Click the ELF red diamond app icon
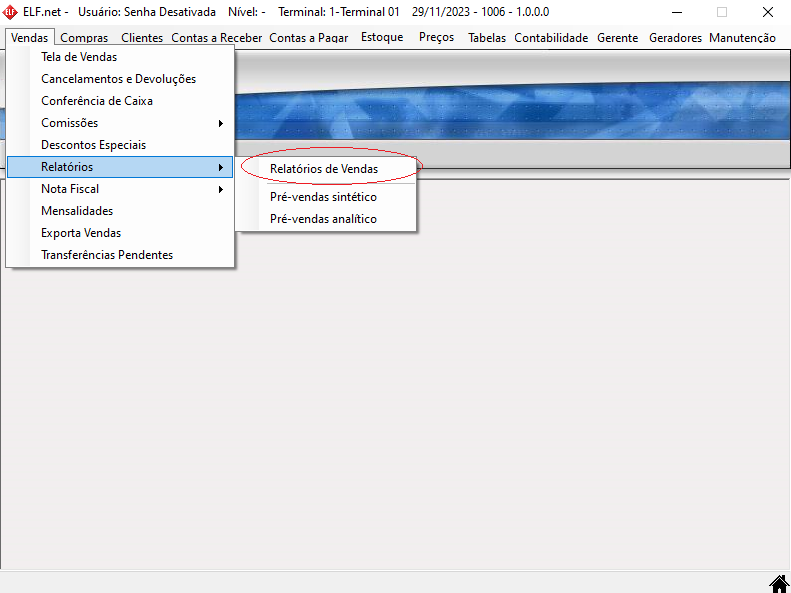The height and width of the screenshot is (593, 791). (x=10, y=12)
